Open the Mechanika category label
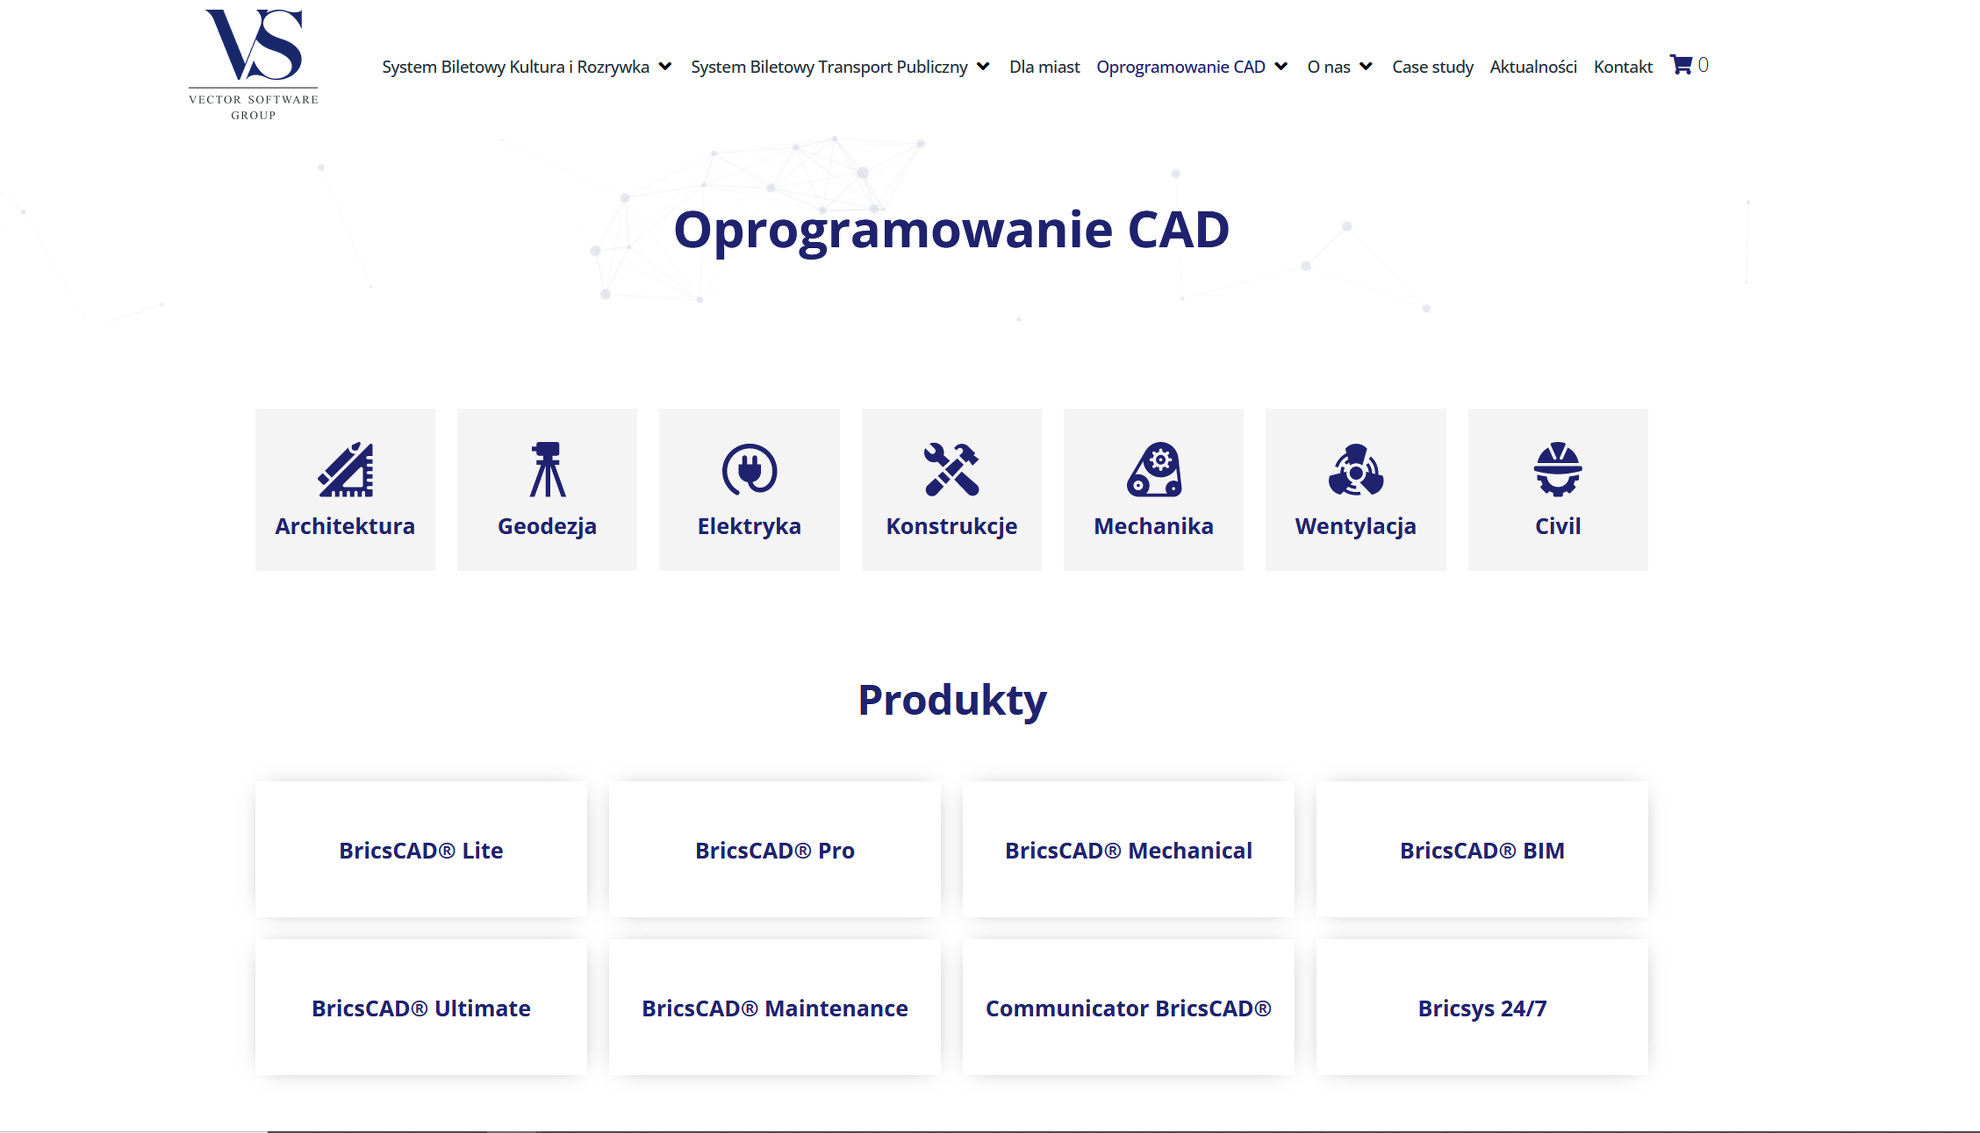Screen dimensions: 1980x1133 1154,526
